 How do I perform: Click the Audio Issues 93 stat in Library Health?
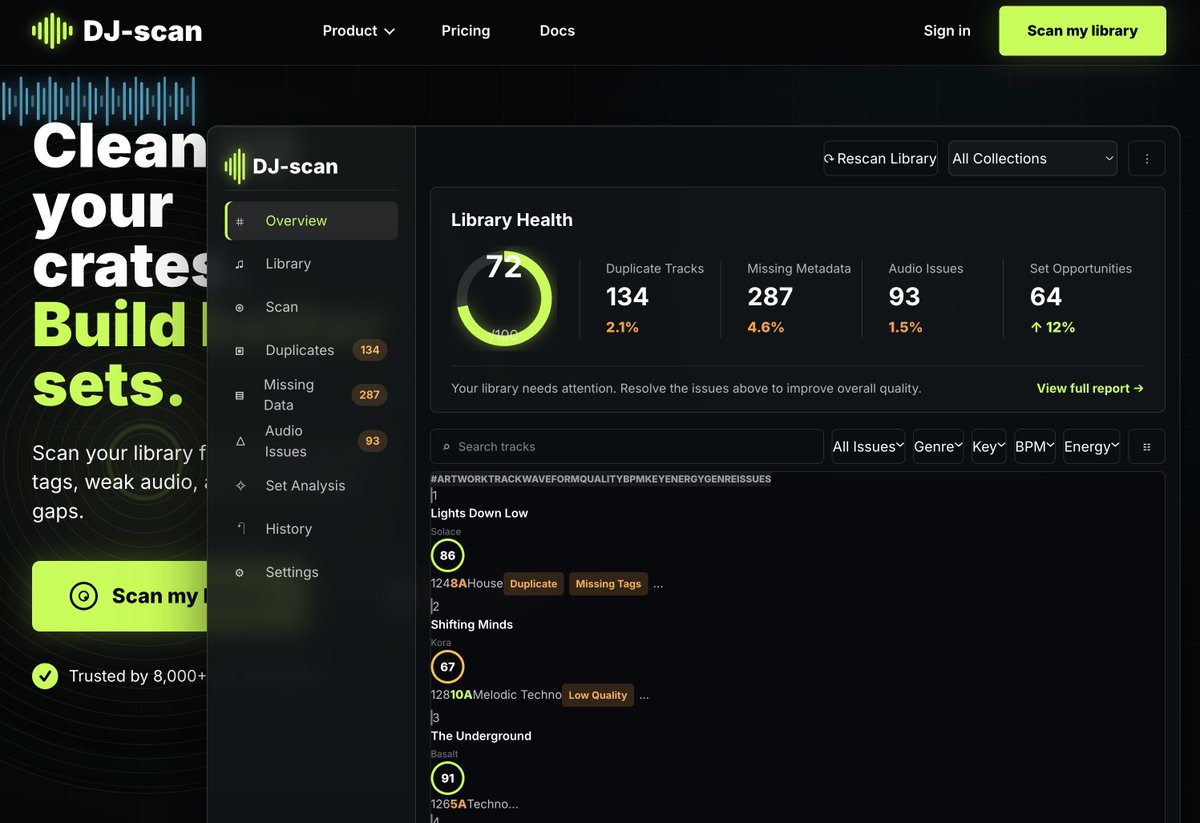[926, 298]
